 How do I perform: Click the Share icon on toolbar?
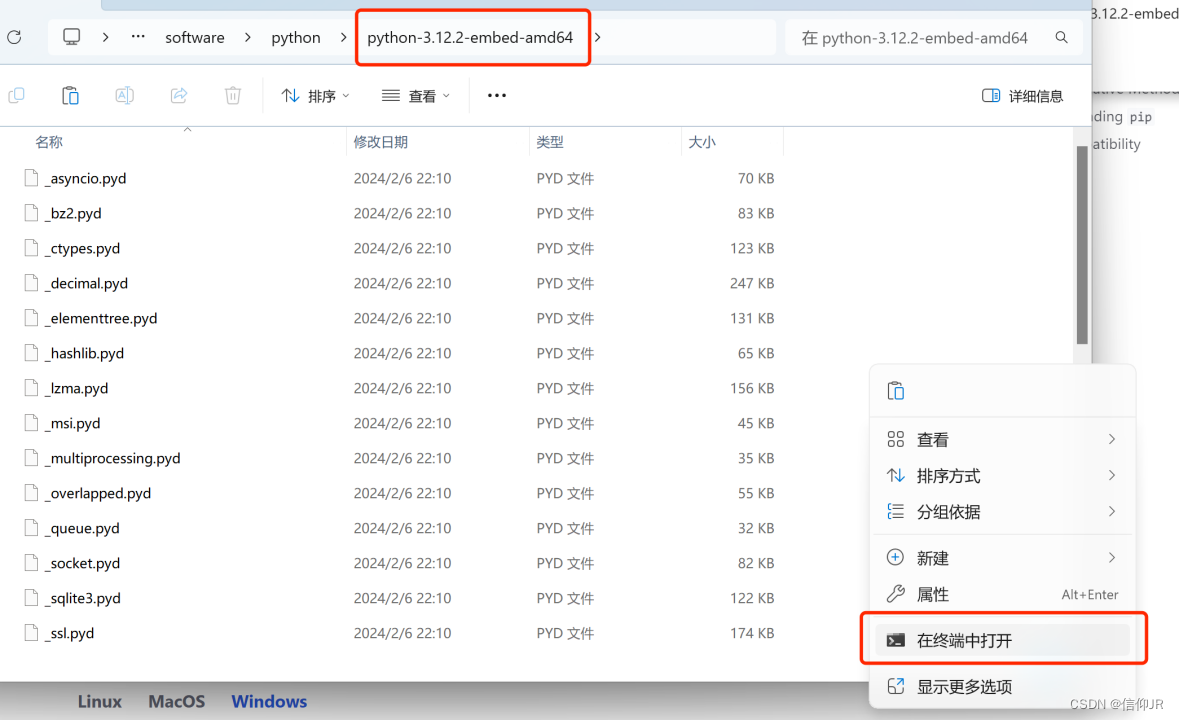click(x=178, y=95)
